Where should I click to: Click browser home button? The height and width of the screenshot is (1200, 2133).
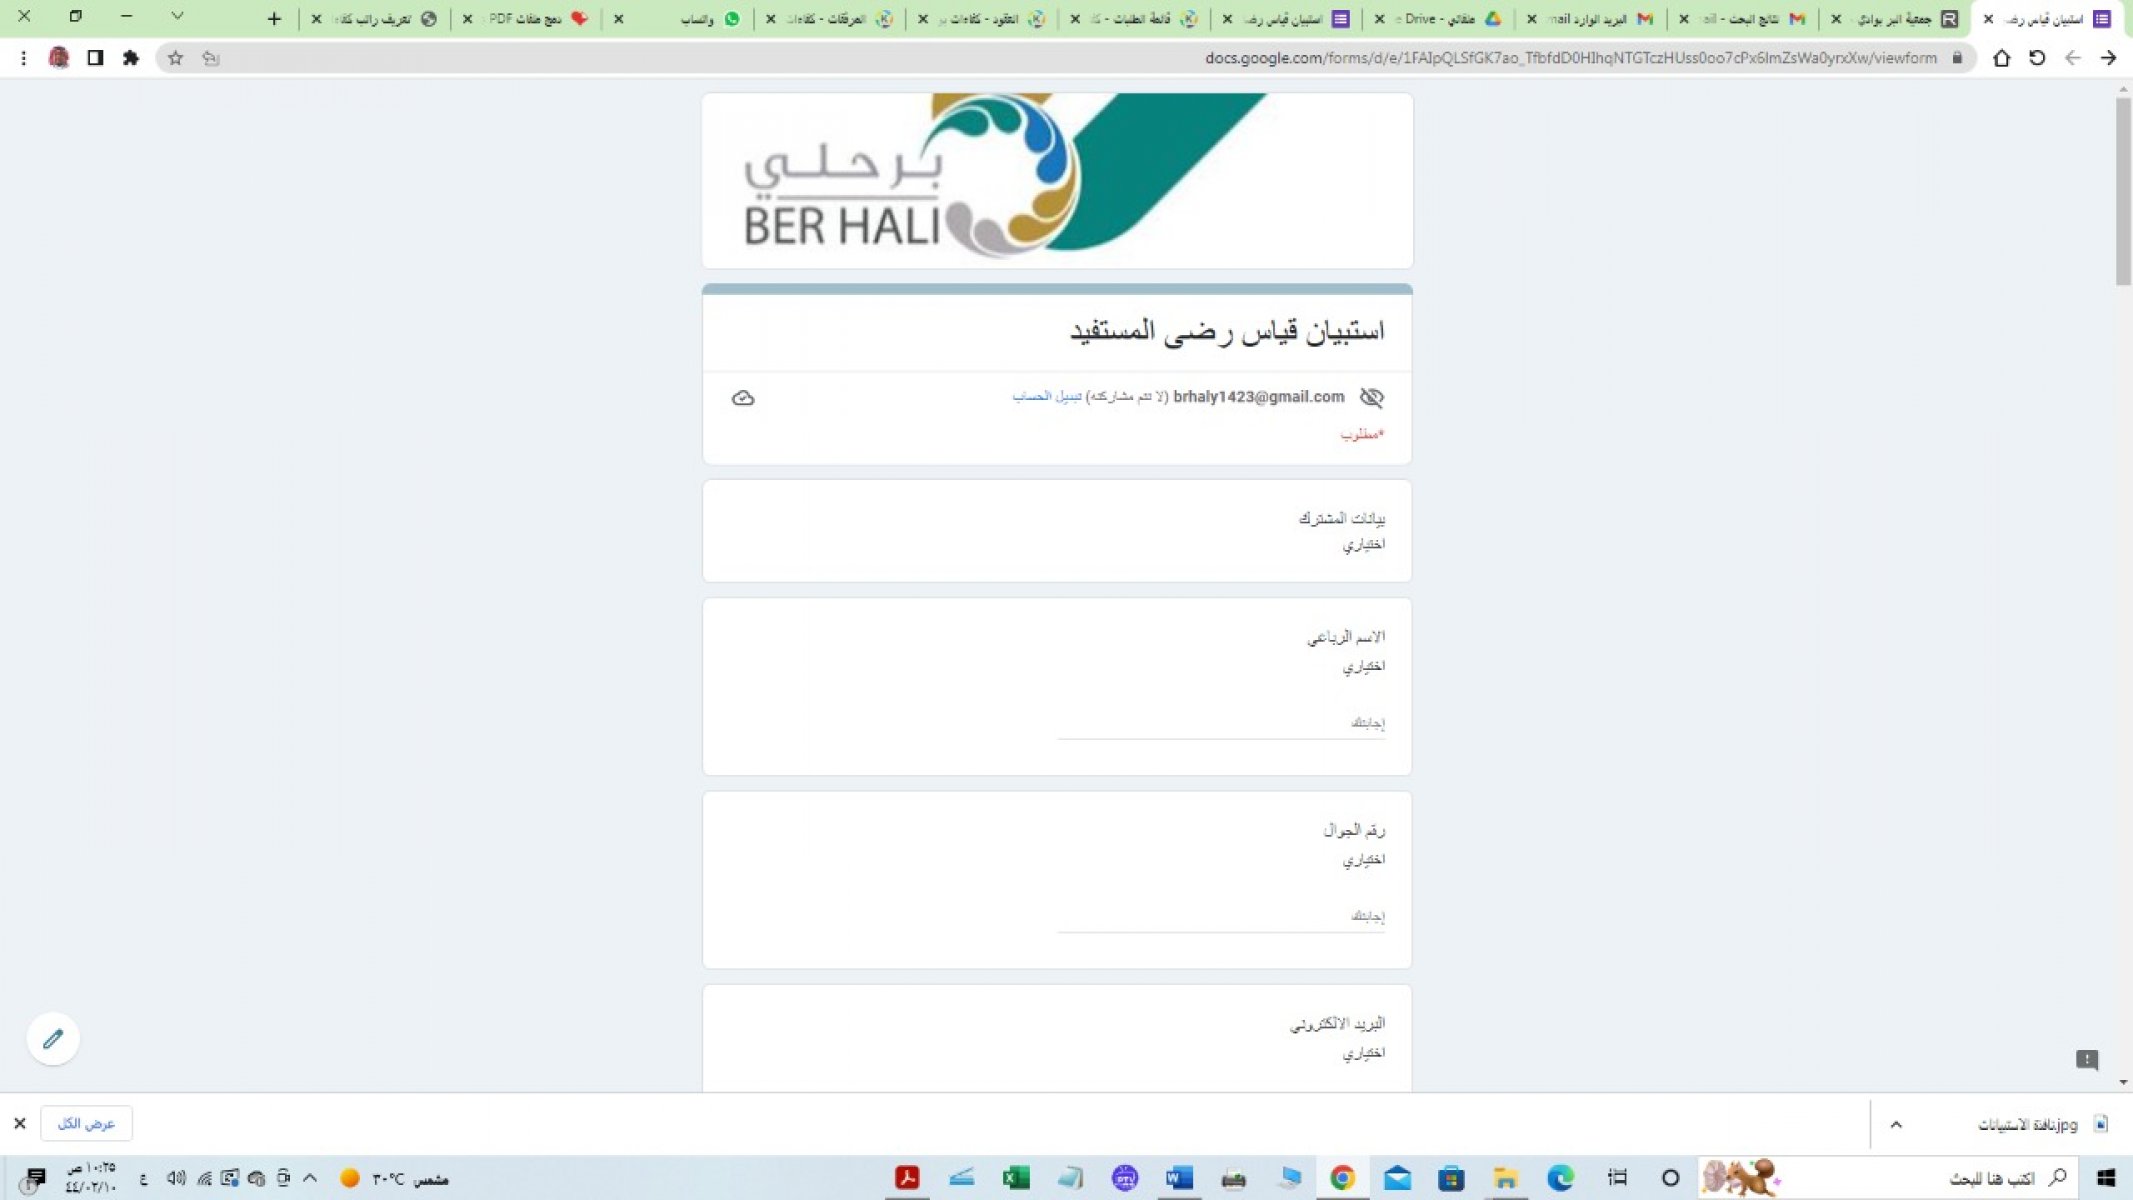coord(2001,58)
